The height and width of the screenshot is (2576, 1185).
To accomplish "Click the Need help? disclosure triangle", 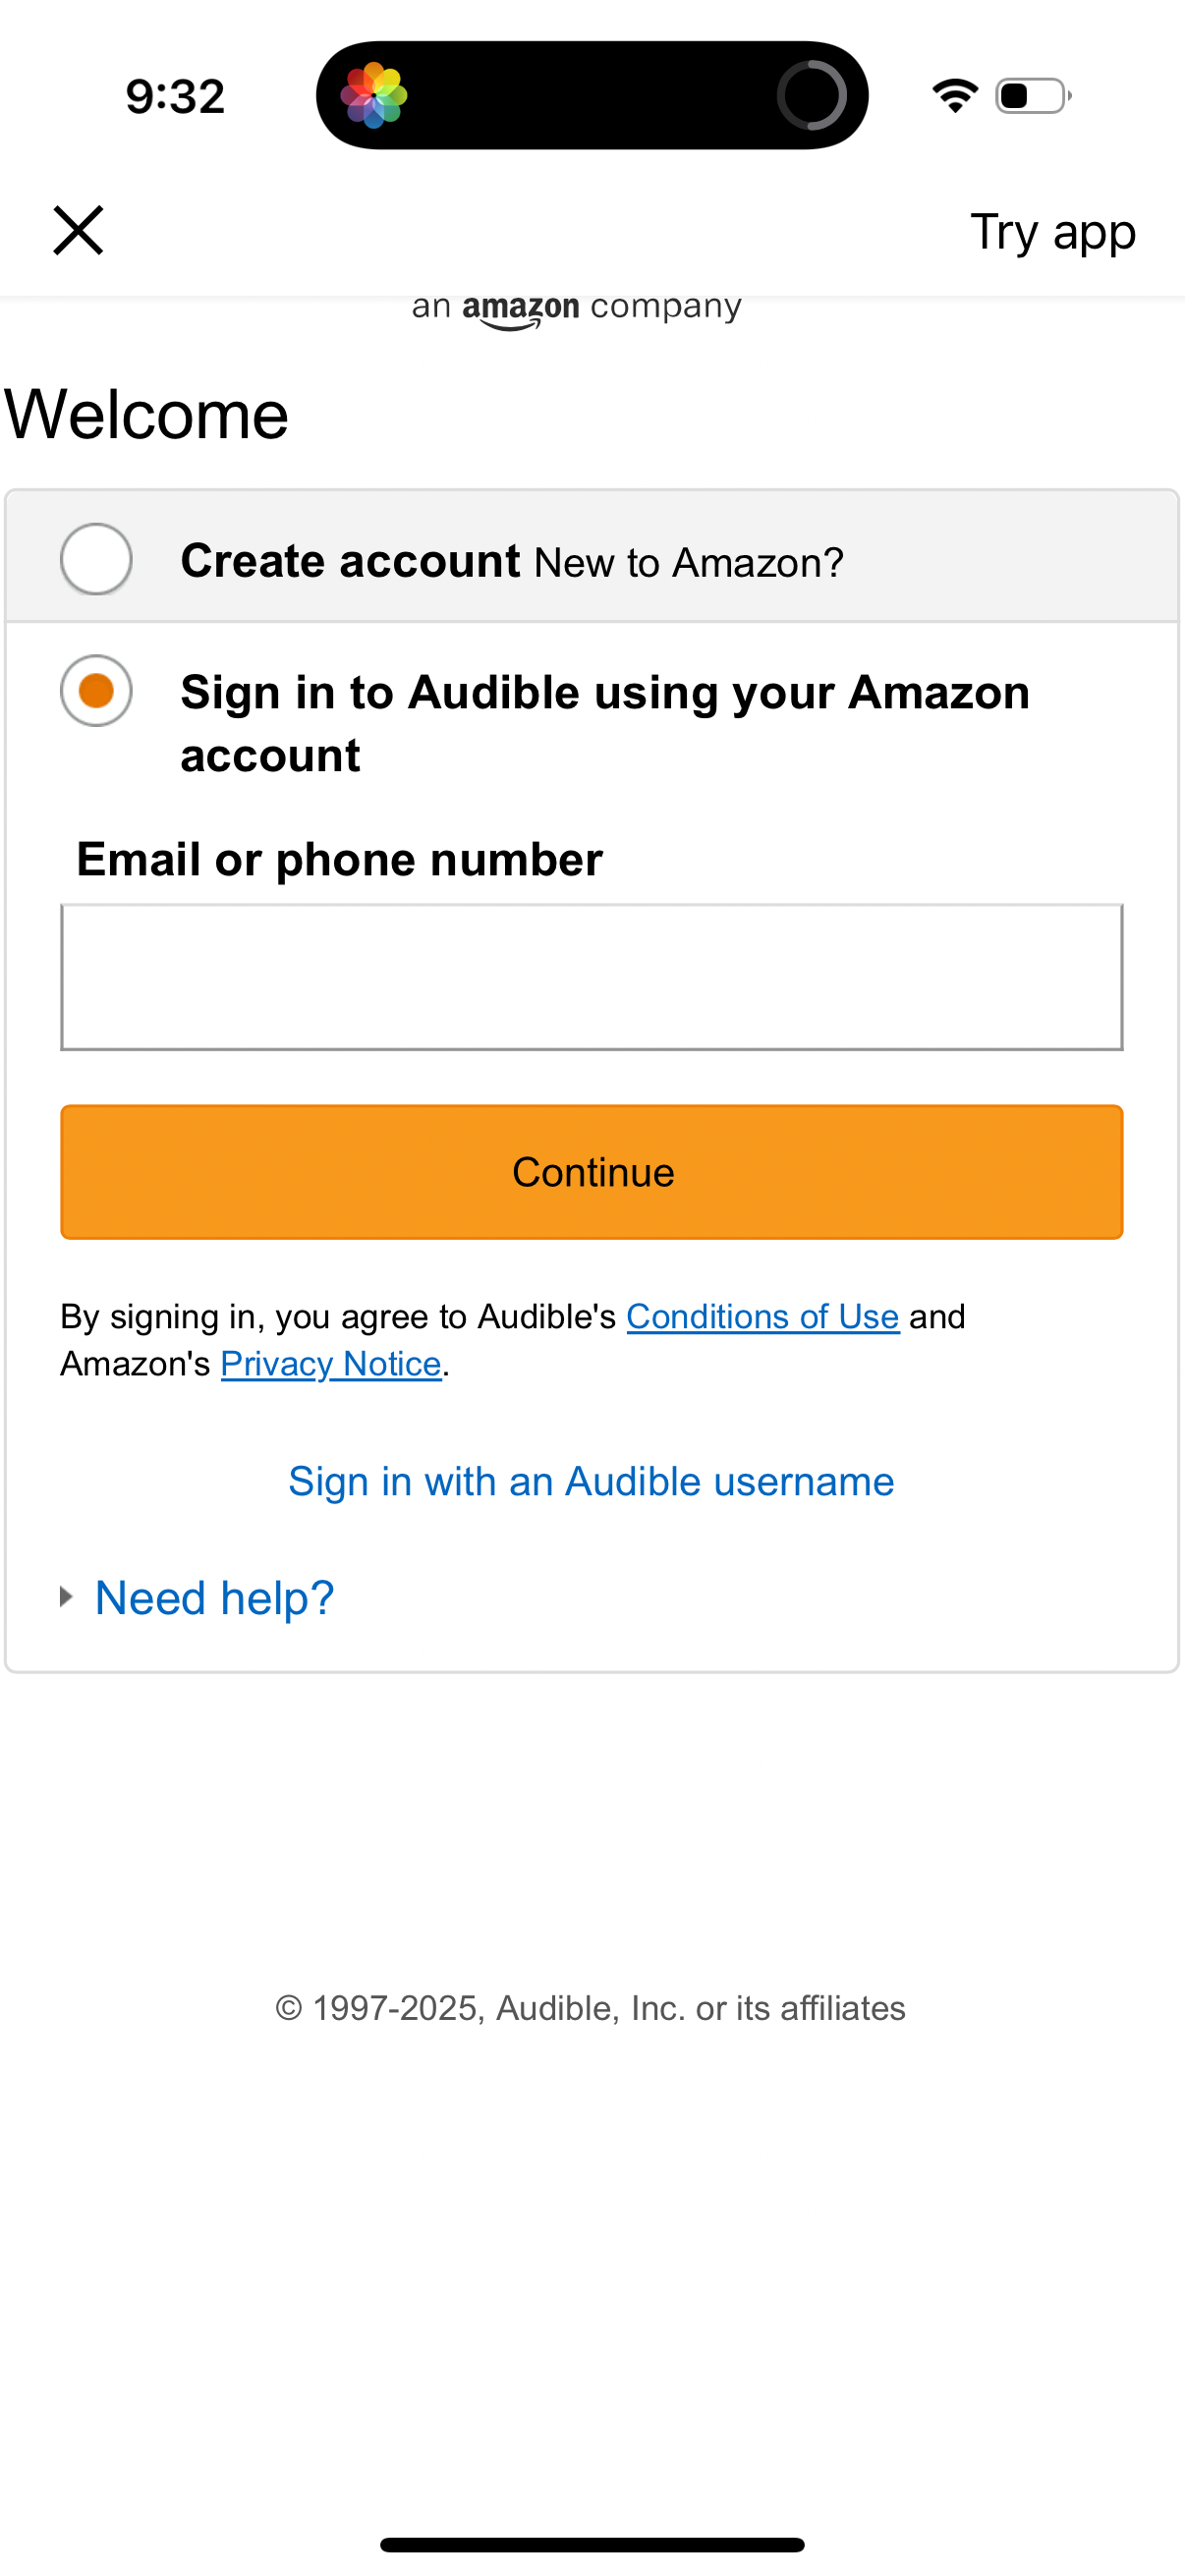I will [x=65, y=1596].
